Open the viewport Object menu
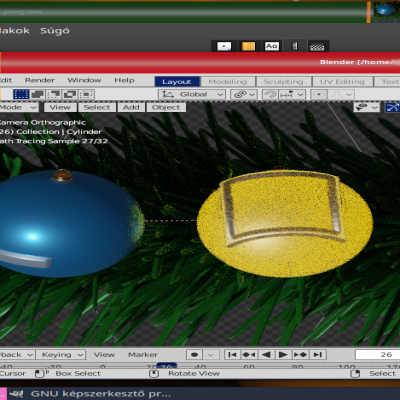This screenshot has width=400, height=400. (x=166, y=107)
